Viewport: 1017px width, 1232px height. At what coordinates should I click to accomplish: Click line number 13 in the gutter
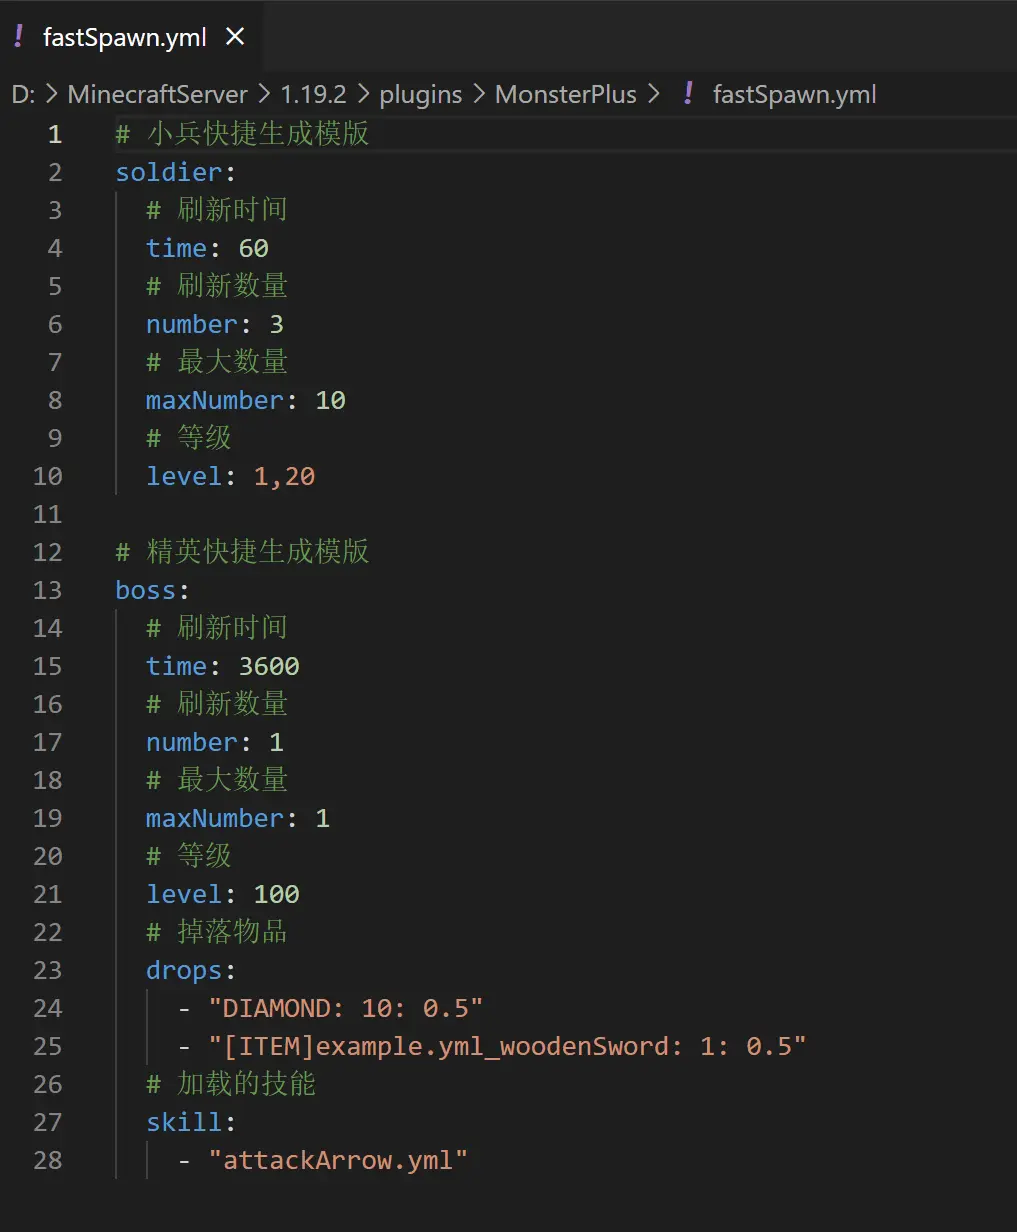[48, 590]
